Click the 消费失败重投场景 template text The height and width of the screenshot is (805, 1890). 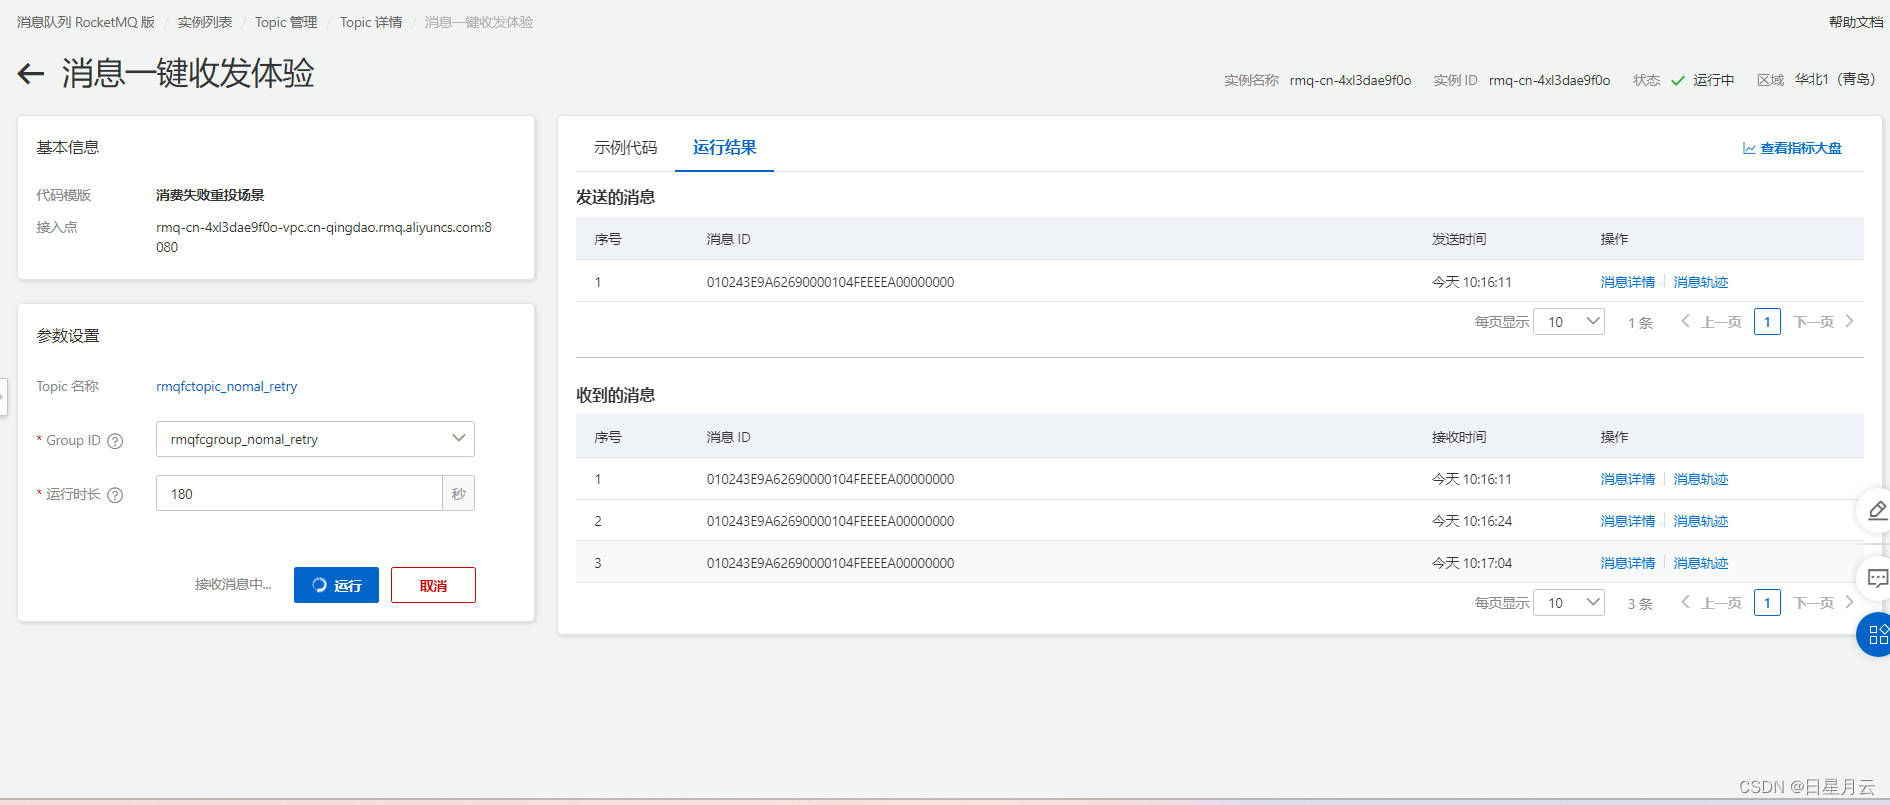pos(210,195)
